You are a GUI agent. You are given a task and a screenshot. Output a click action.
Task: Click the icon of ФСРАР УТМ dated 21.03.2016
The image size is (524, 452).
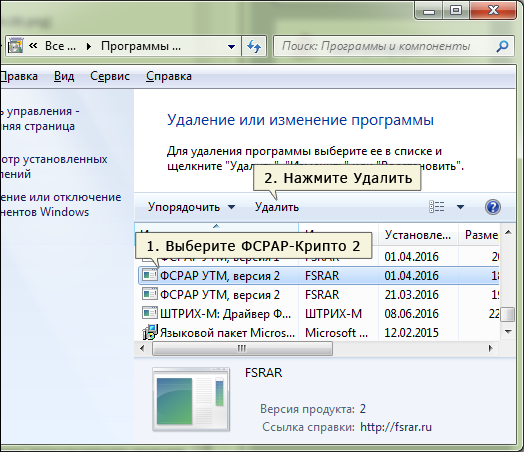coord(149,294)
